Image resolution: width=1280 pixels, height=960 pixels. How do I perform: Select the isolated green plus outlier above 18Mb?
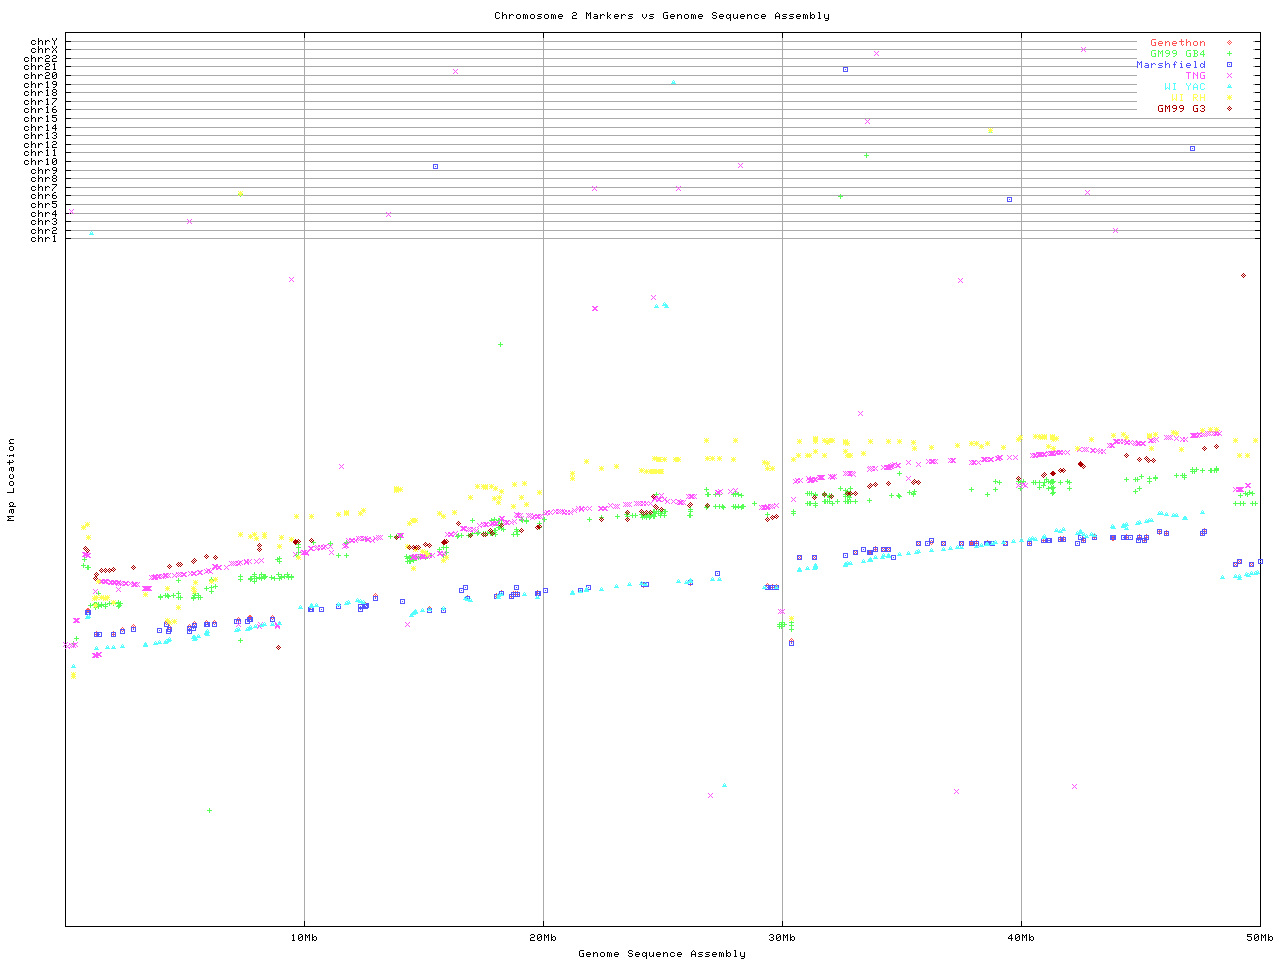click(x=500, y=344)
